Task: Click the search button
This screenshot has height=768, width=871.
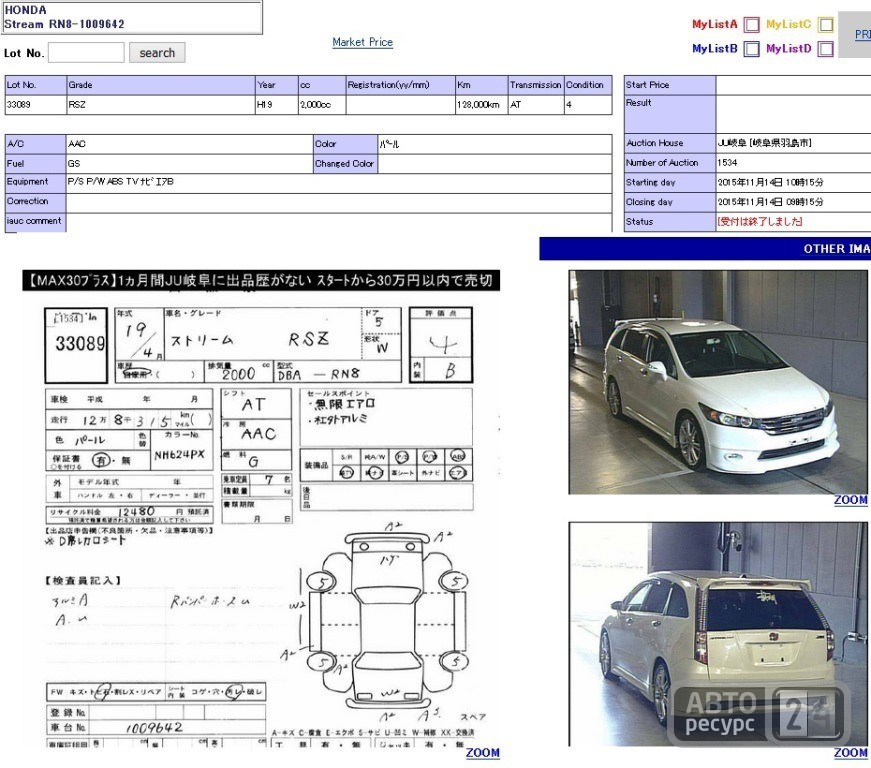Action: (x=157, y=53)
